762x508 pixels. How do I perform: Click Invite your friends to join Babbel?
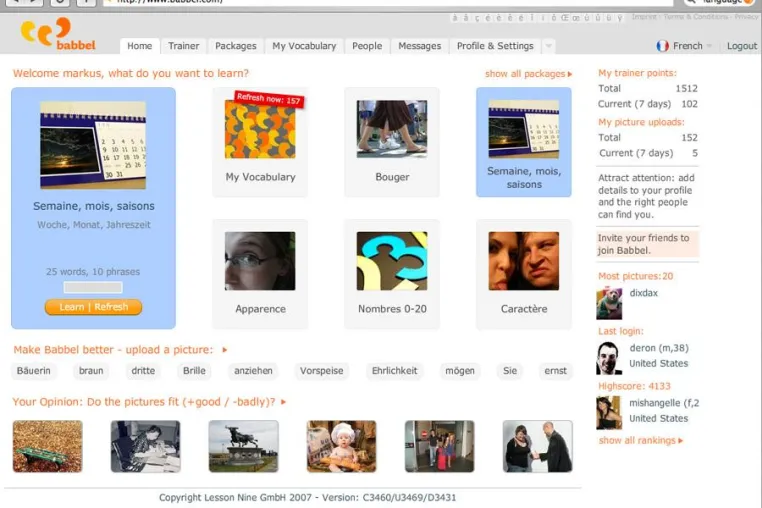click(x=647, y=244)
